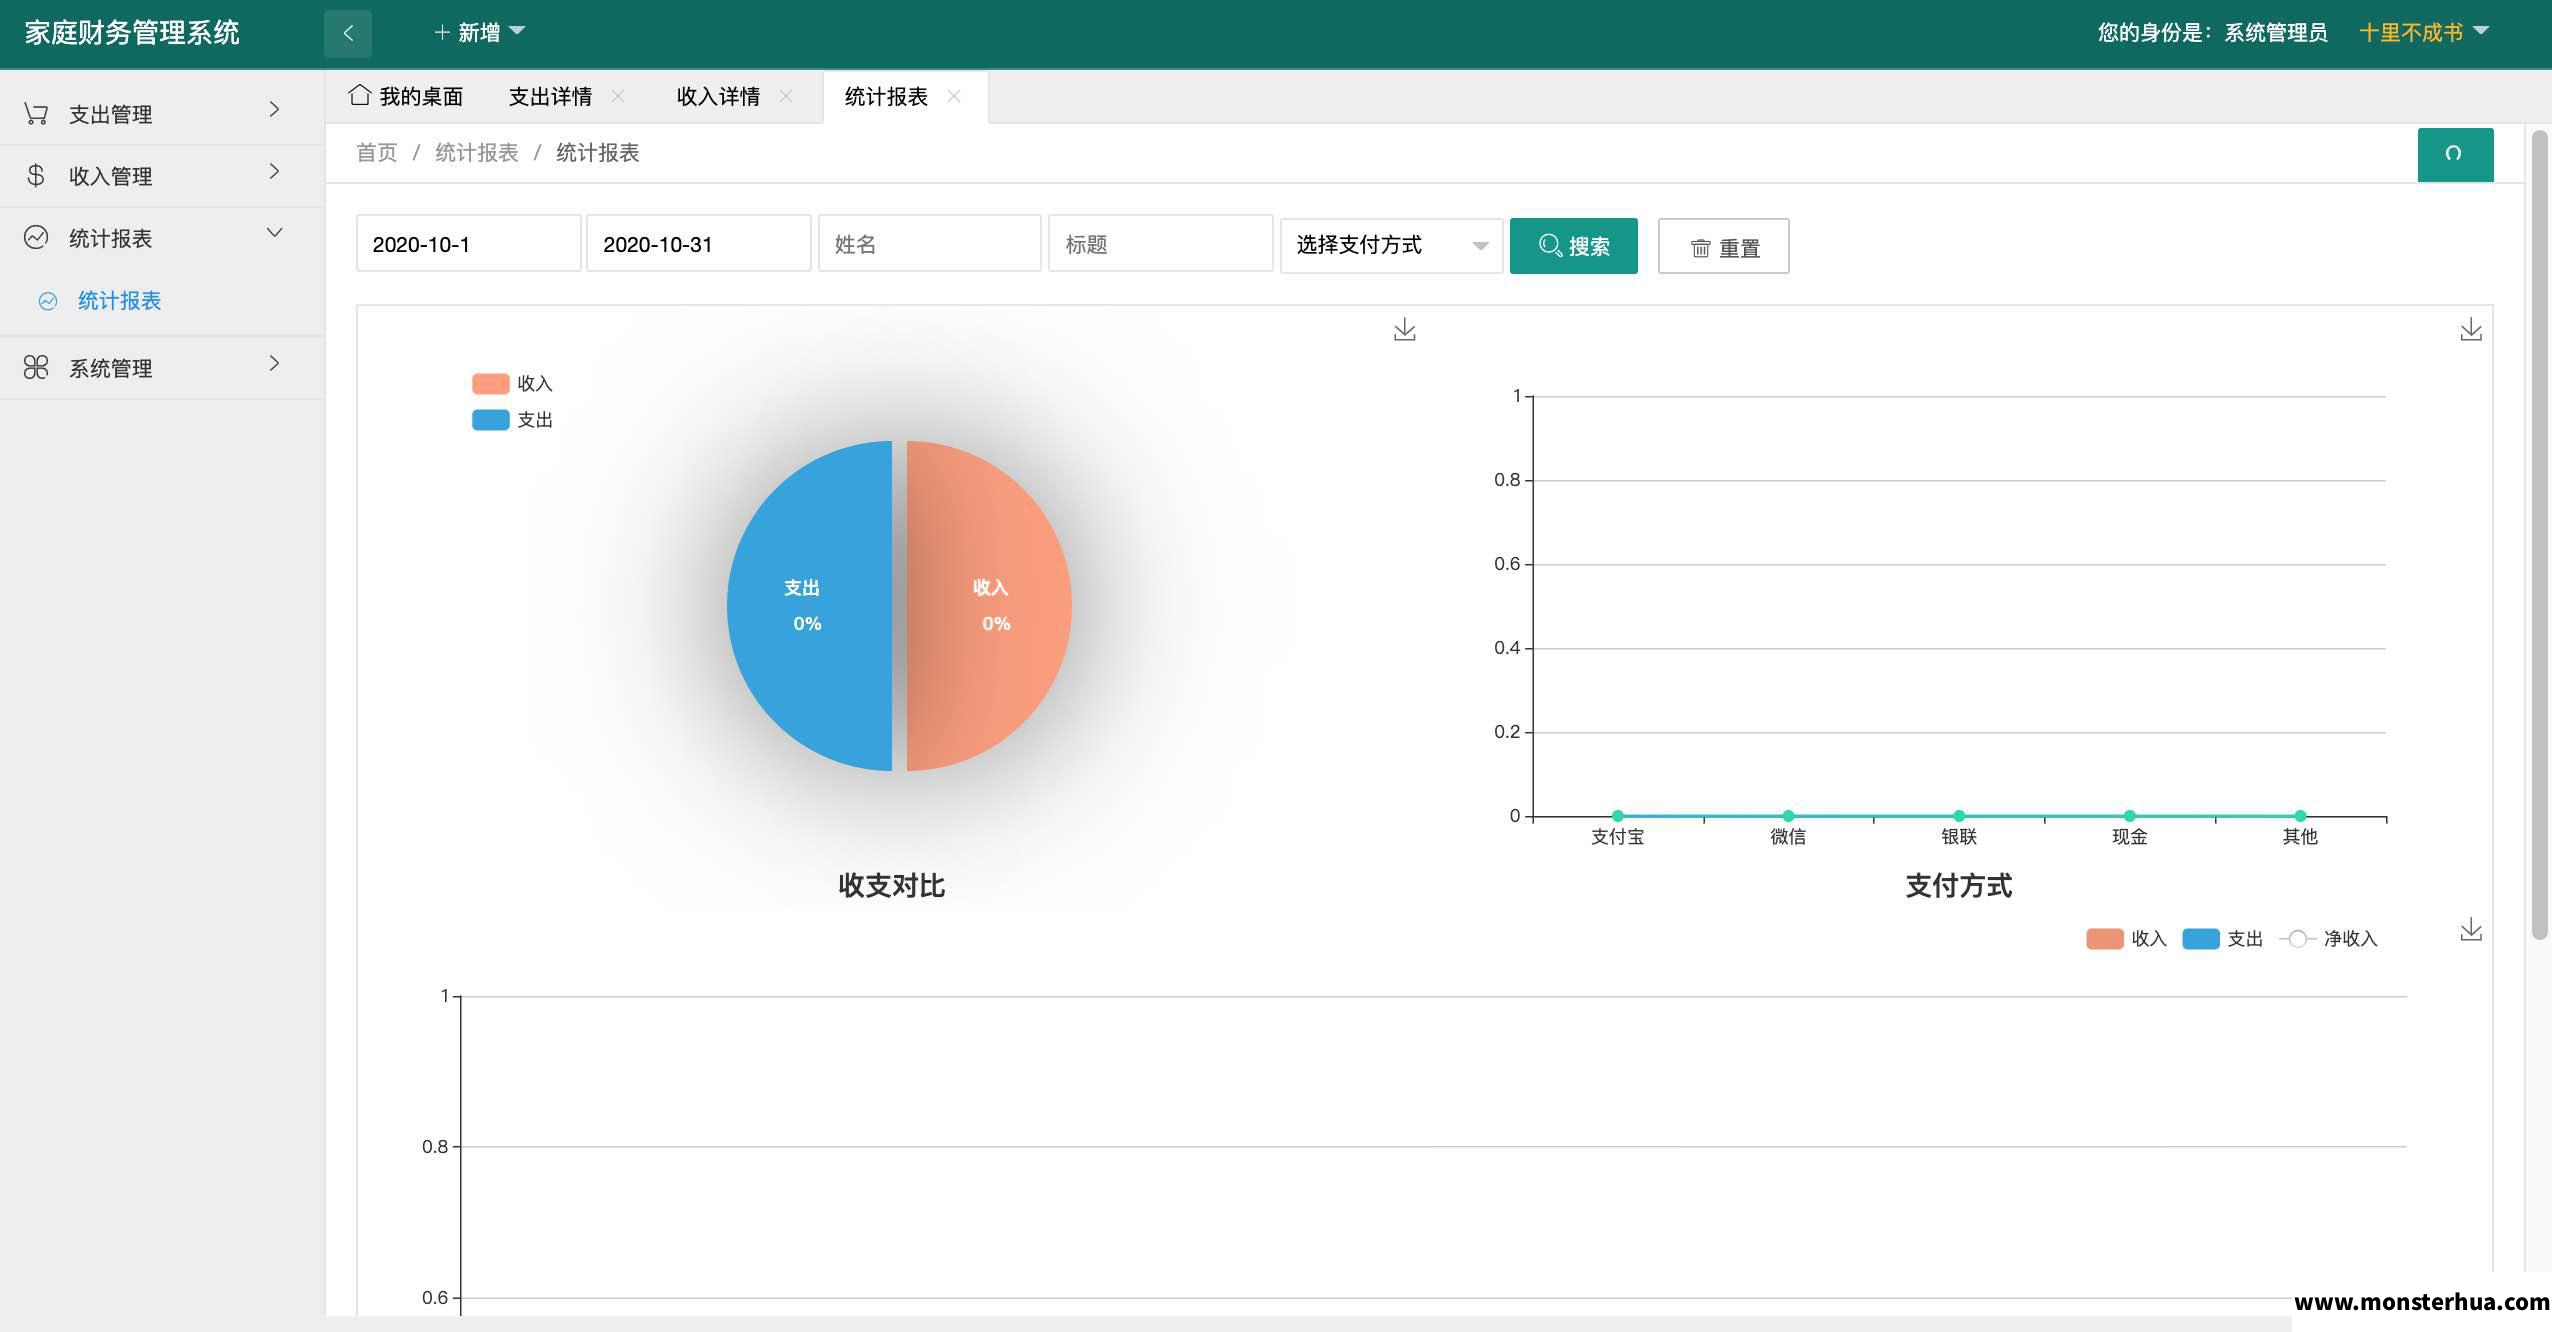Close the 统计报表 tab

tap(954, 96)
